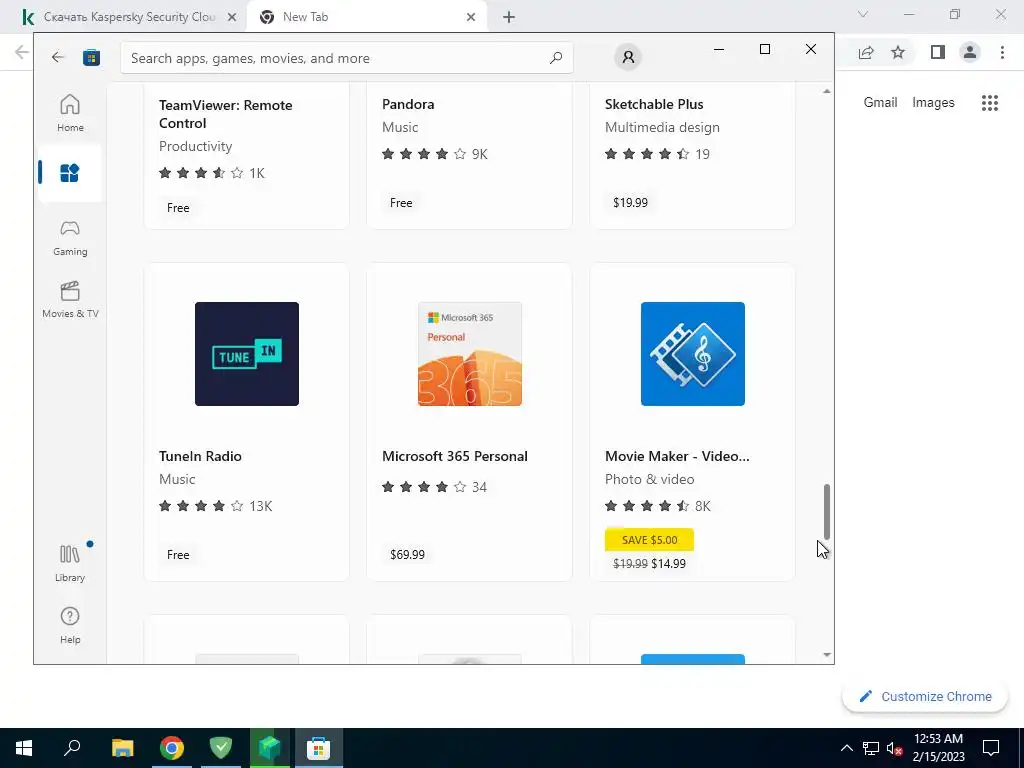Open the Windows Start menu
Screen dimensions: 1024x768
point(24,748)
